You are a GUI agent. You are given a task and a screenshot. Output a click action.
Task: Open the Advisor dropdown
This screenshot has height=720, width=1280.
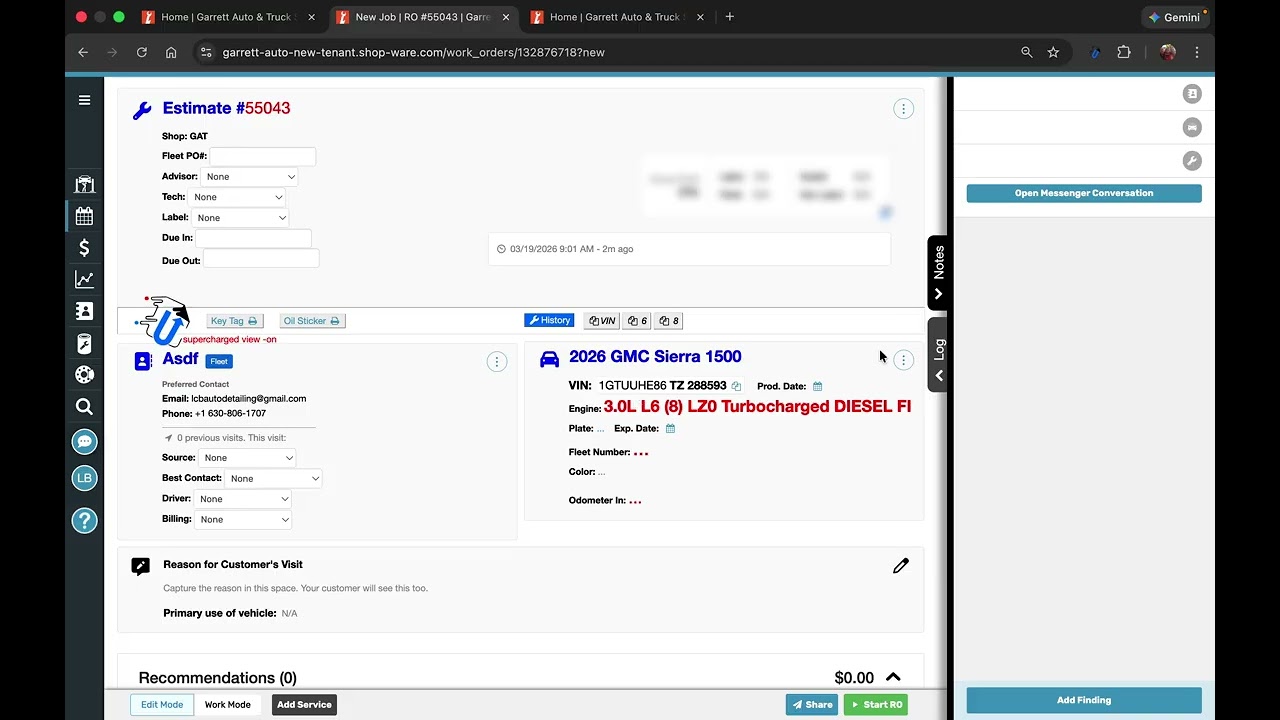(250, 177)
